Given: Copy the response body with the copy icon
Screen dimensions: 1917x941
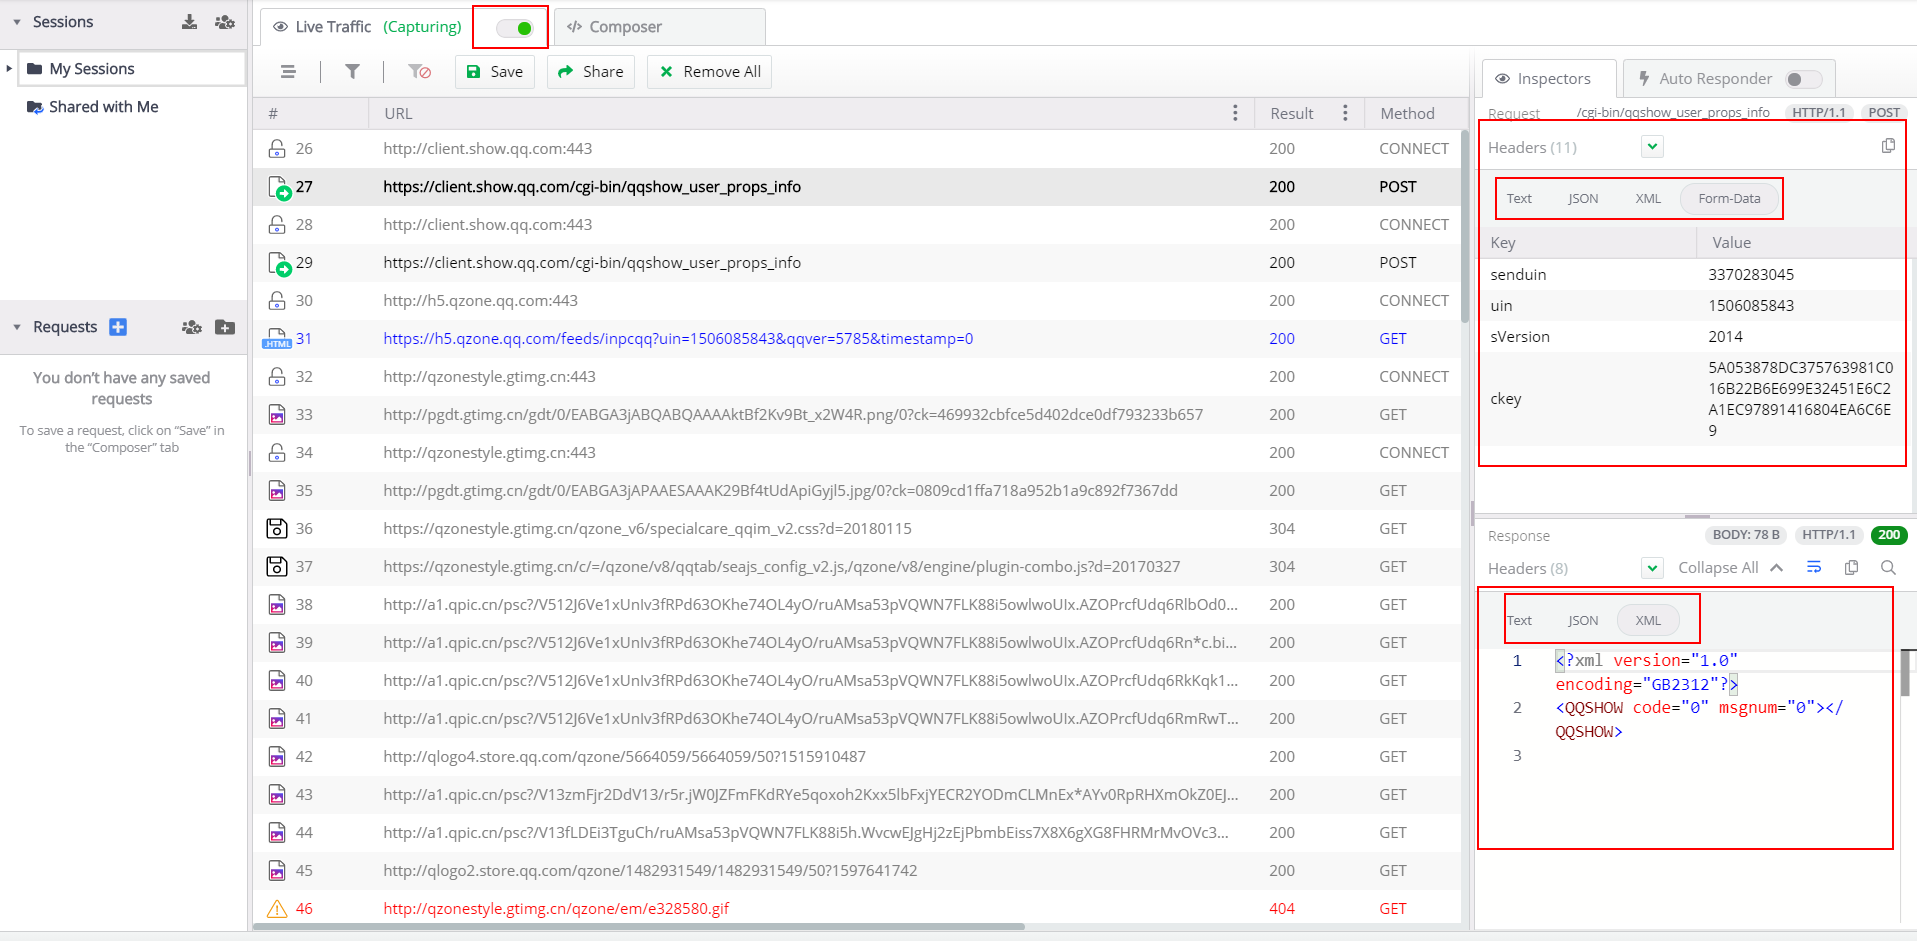Looking at the screenshot, I should click(x=1851, y=568).
